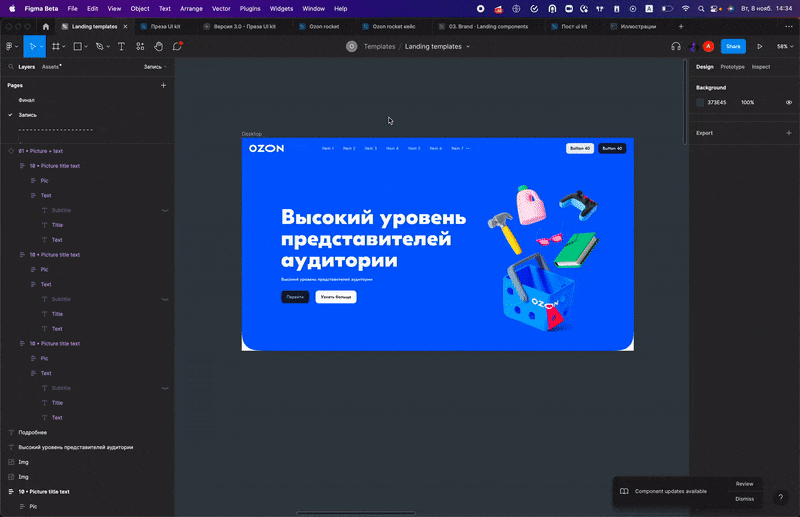This screenshot has width=800, height=517.
Task: Open the Plugins menu
Action: [250, 9]
